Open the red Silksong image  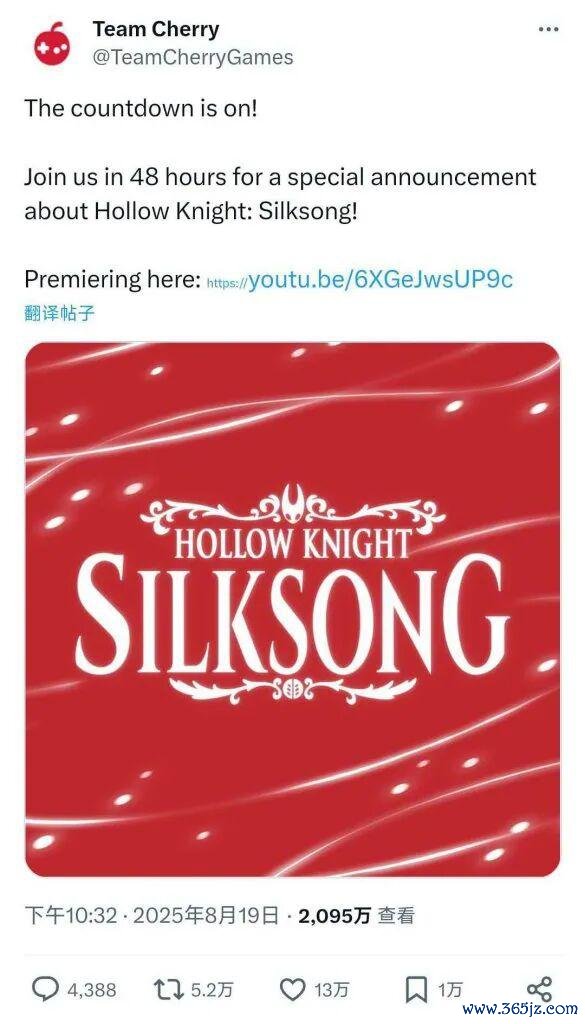pos(292,609)
